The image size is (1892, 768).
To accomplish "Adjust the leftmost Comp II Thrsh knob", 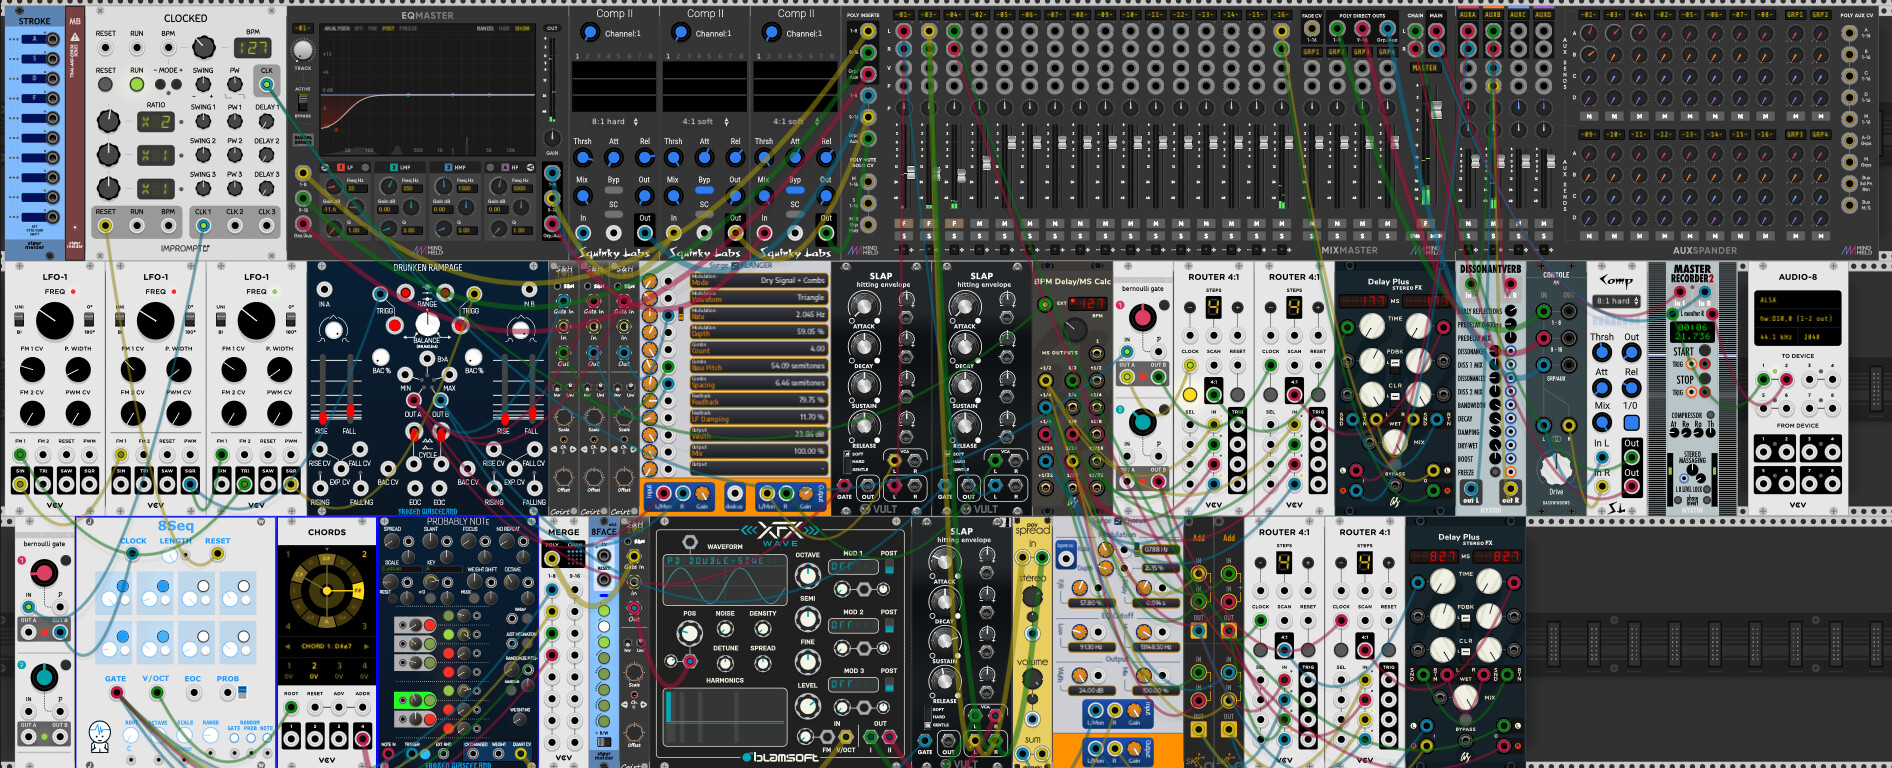I will click(583, 158).
